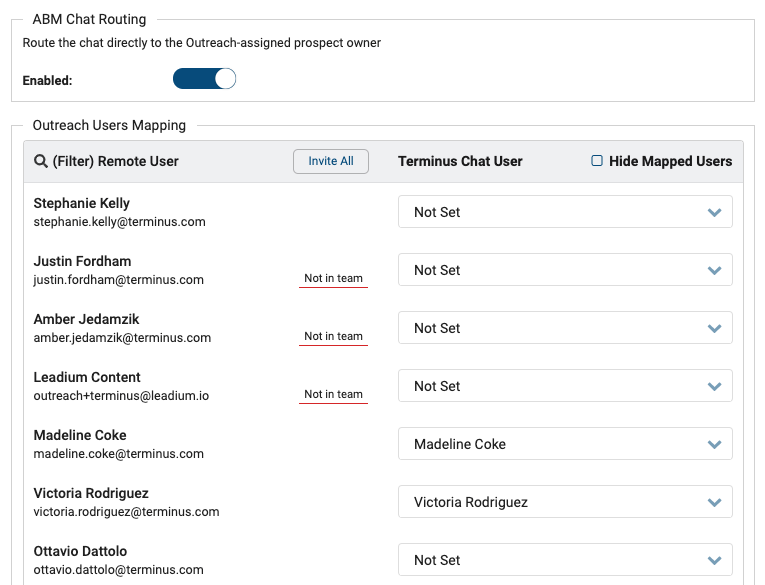The image size is (765, 585).
Task: Click the routing description about prospect owner
Action: point(201,43)
